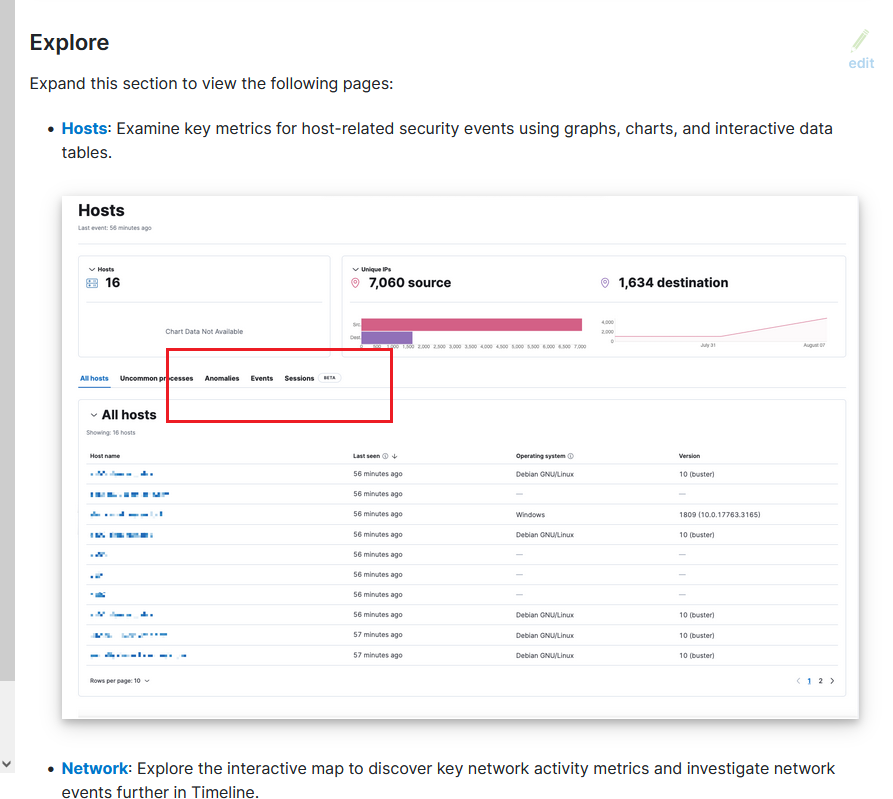The width and height of the screenshot is (893, 799).
Task: Switch to the Anomalies tab
Action: (222, 378)
